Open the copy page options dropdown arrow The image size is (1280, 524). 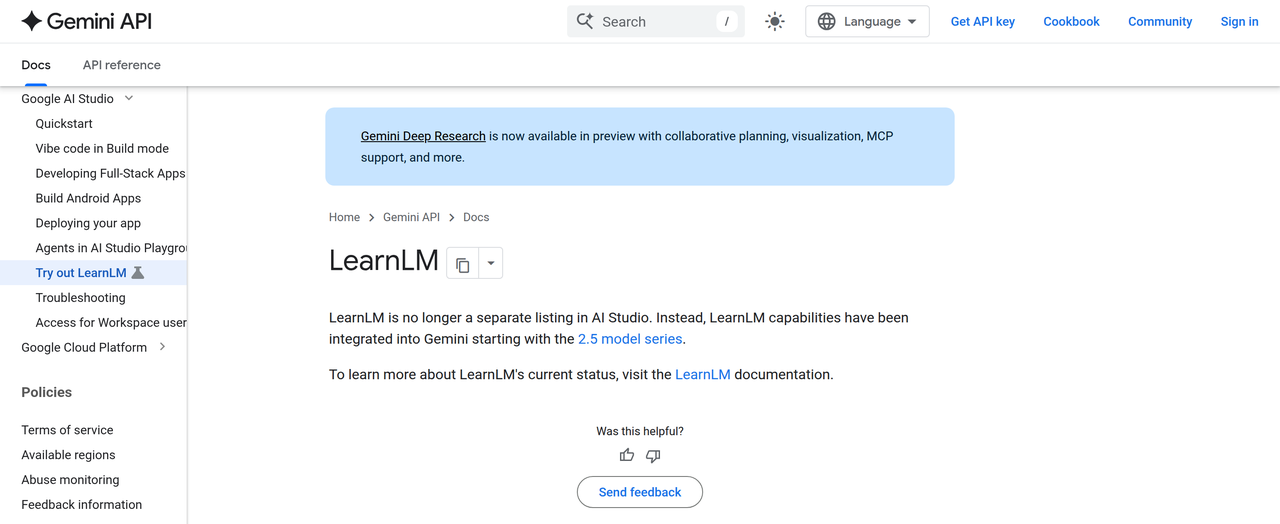[x=490, y=264]
